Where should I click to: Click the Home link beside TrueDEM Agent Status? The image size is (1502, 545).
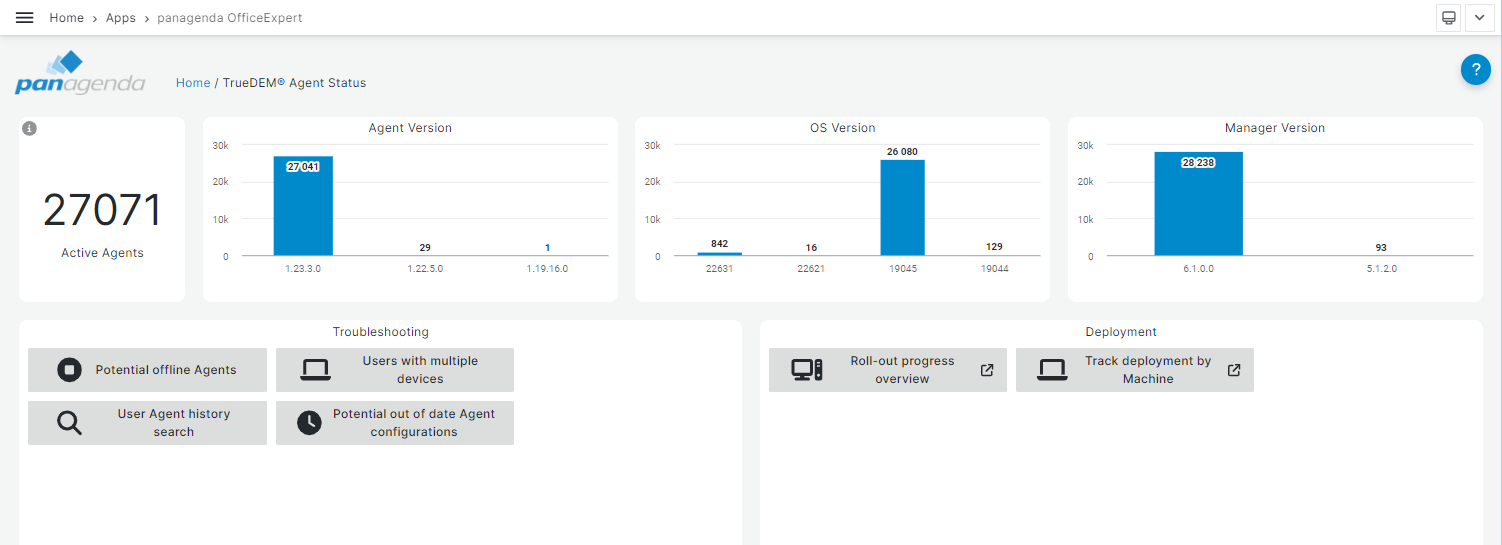pyautogui.click(x=193, y=83)
